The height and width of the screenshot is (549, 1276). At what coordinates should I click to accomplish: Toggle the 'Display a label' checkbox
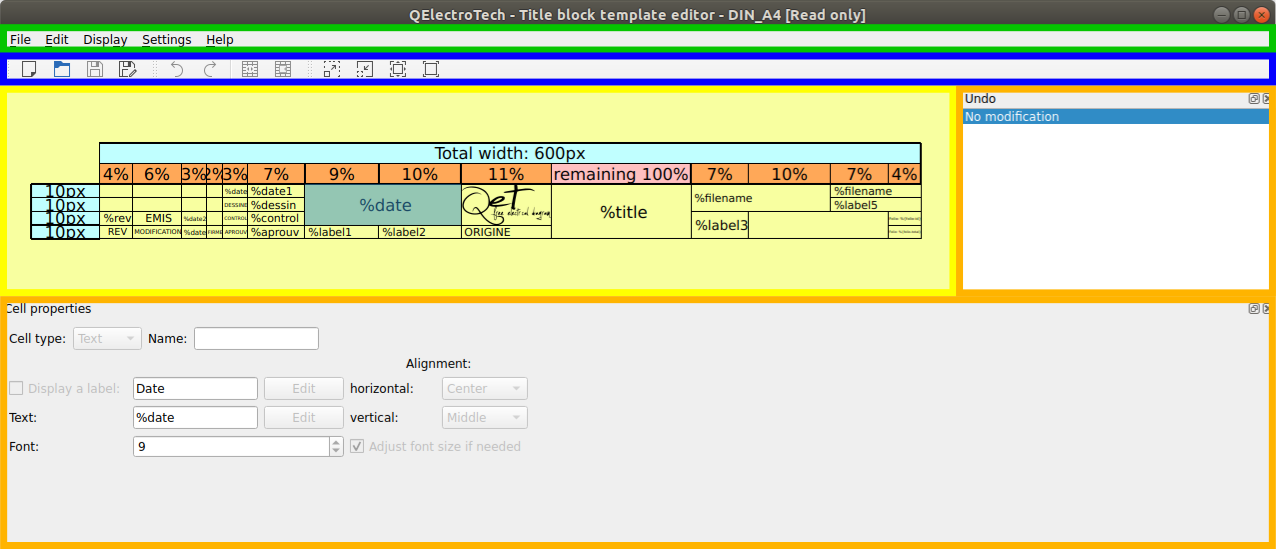(16, 389)
